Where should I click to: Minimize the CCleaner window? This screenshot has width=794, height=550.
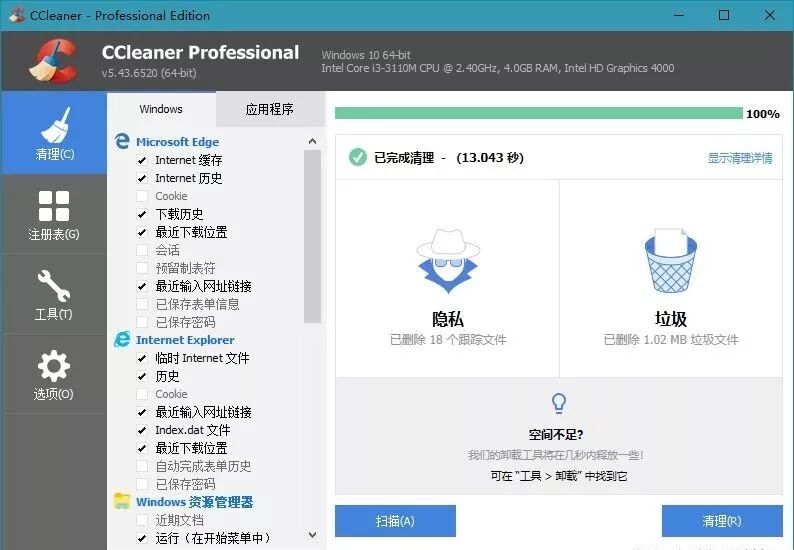pos(679,15)
